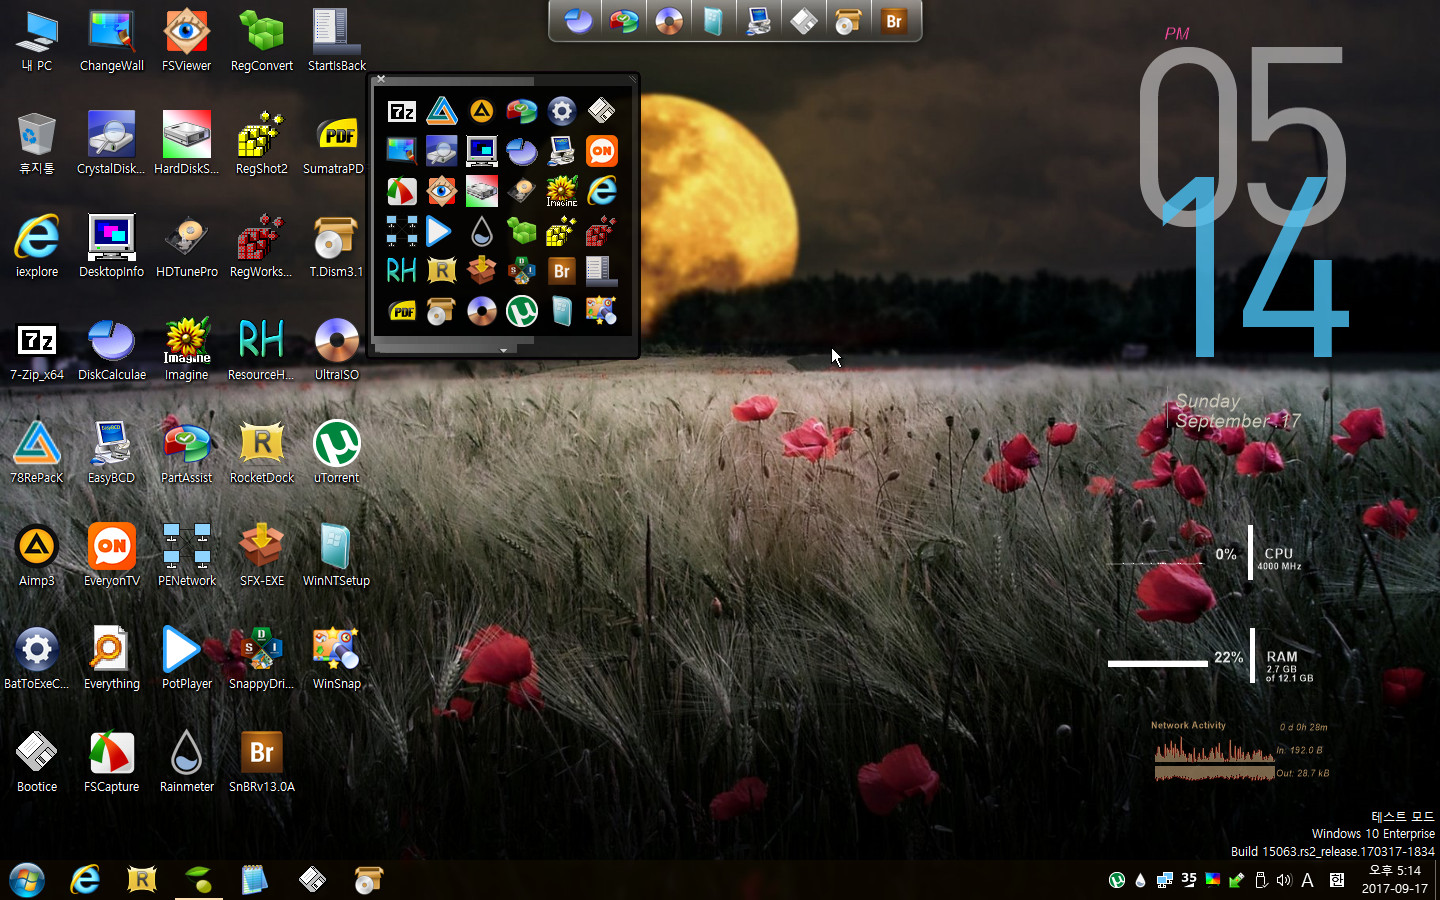Open the SnBRv13.0A desktop shortcut
The width and height of the screenshot is (1440, 900).
tap(262, 762)
